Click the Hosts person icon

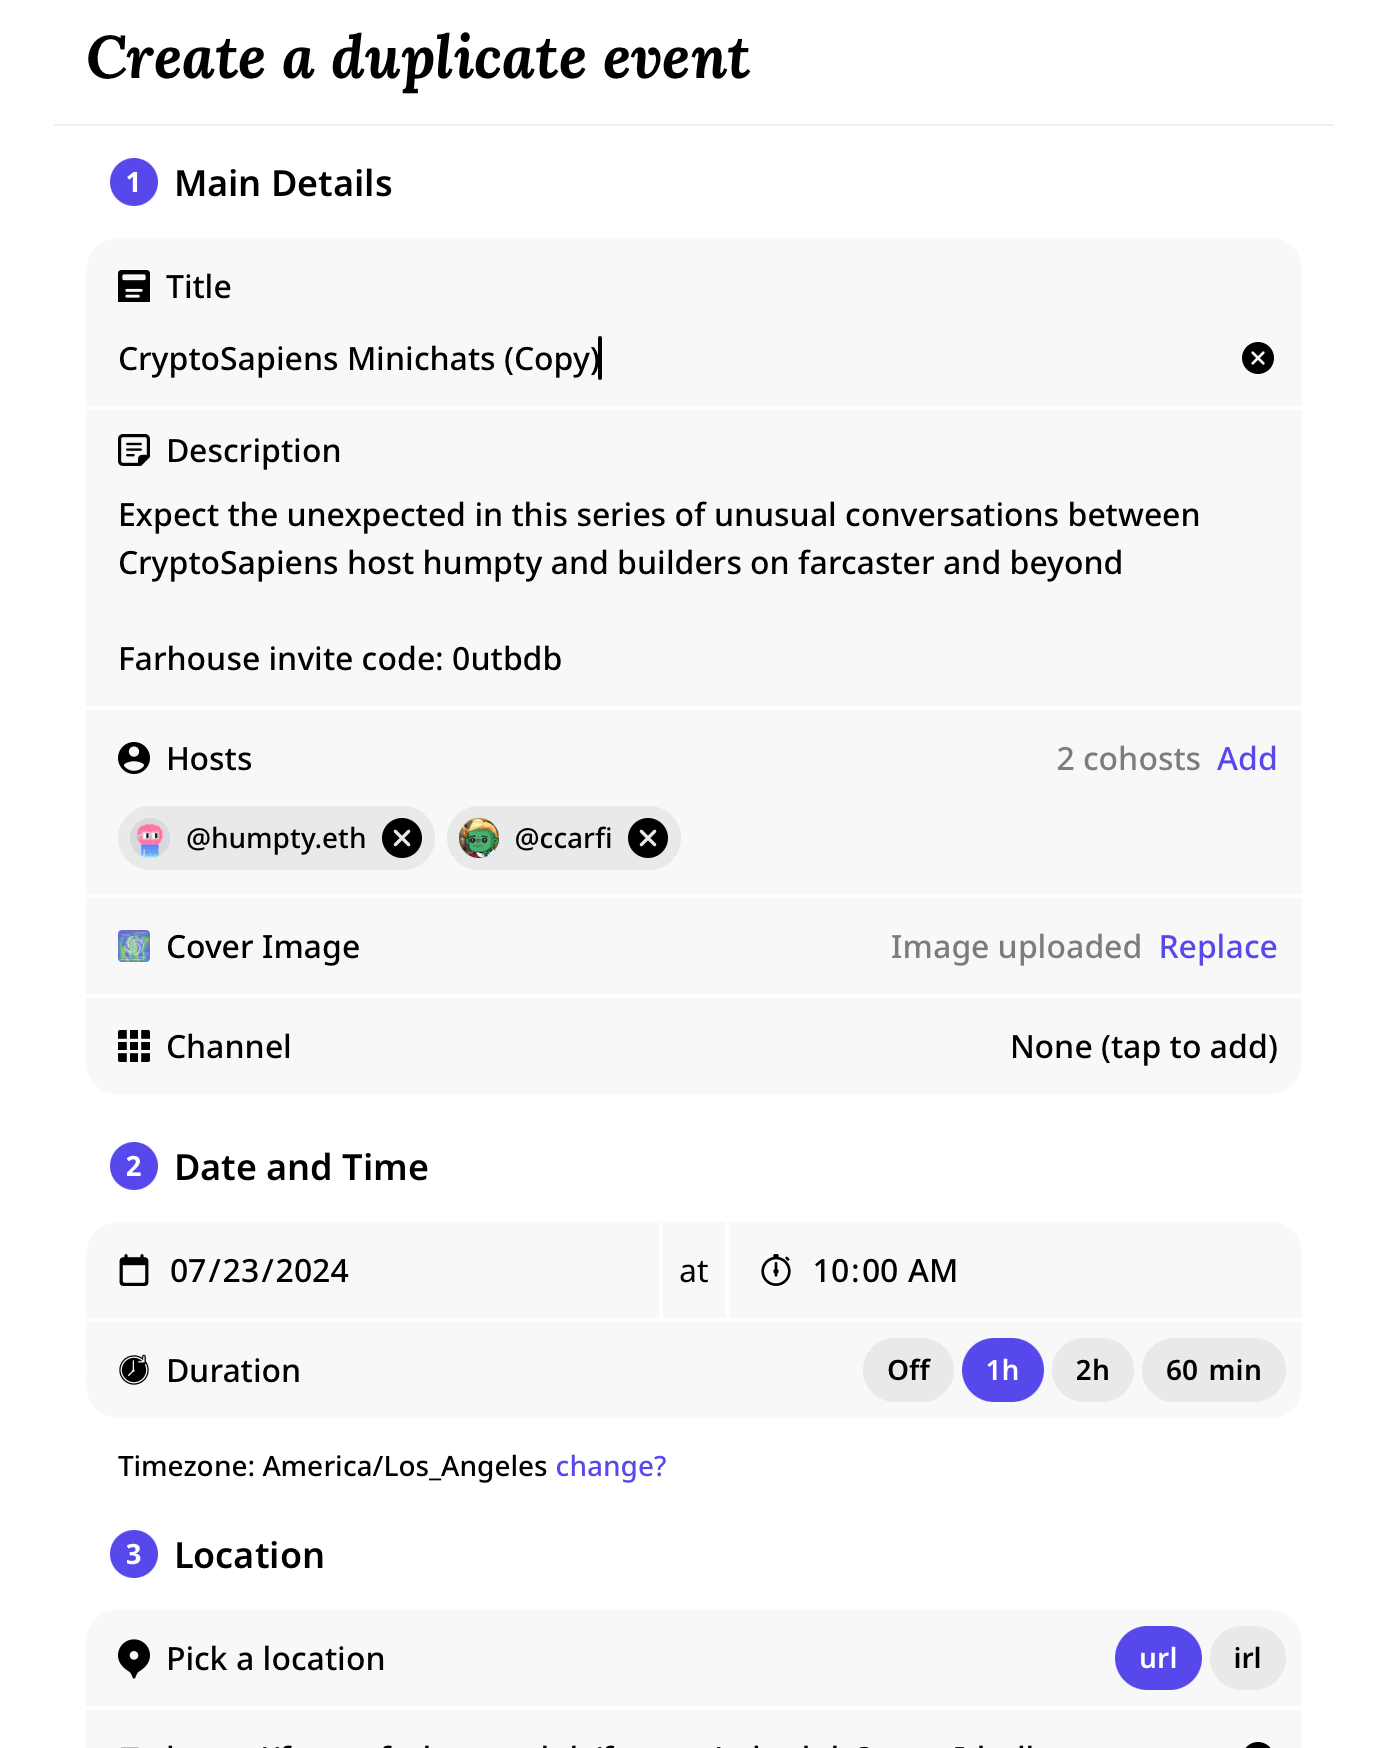pyautogui.click(x=134, y=758)
